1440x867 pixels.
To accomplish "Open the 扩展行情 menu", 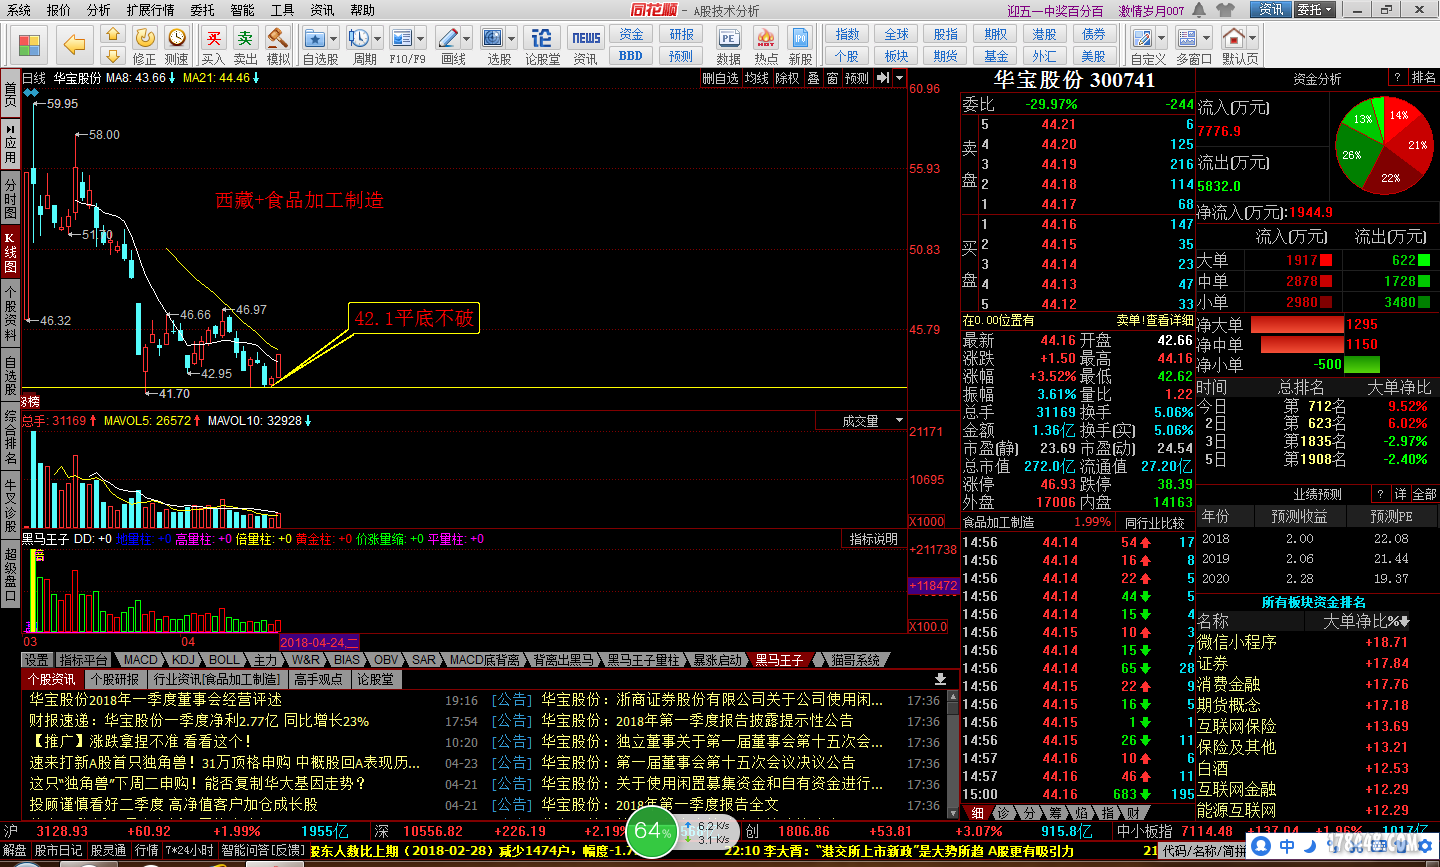I will tap(151, 10).
